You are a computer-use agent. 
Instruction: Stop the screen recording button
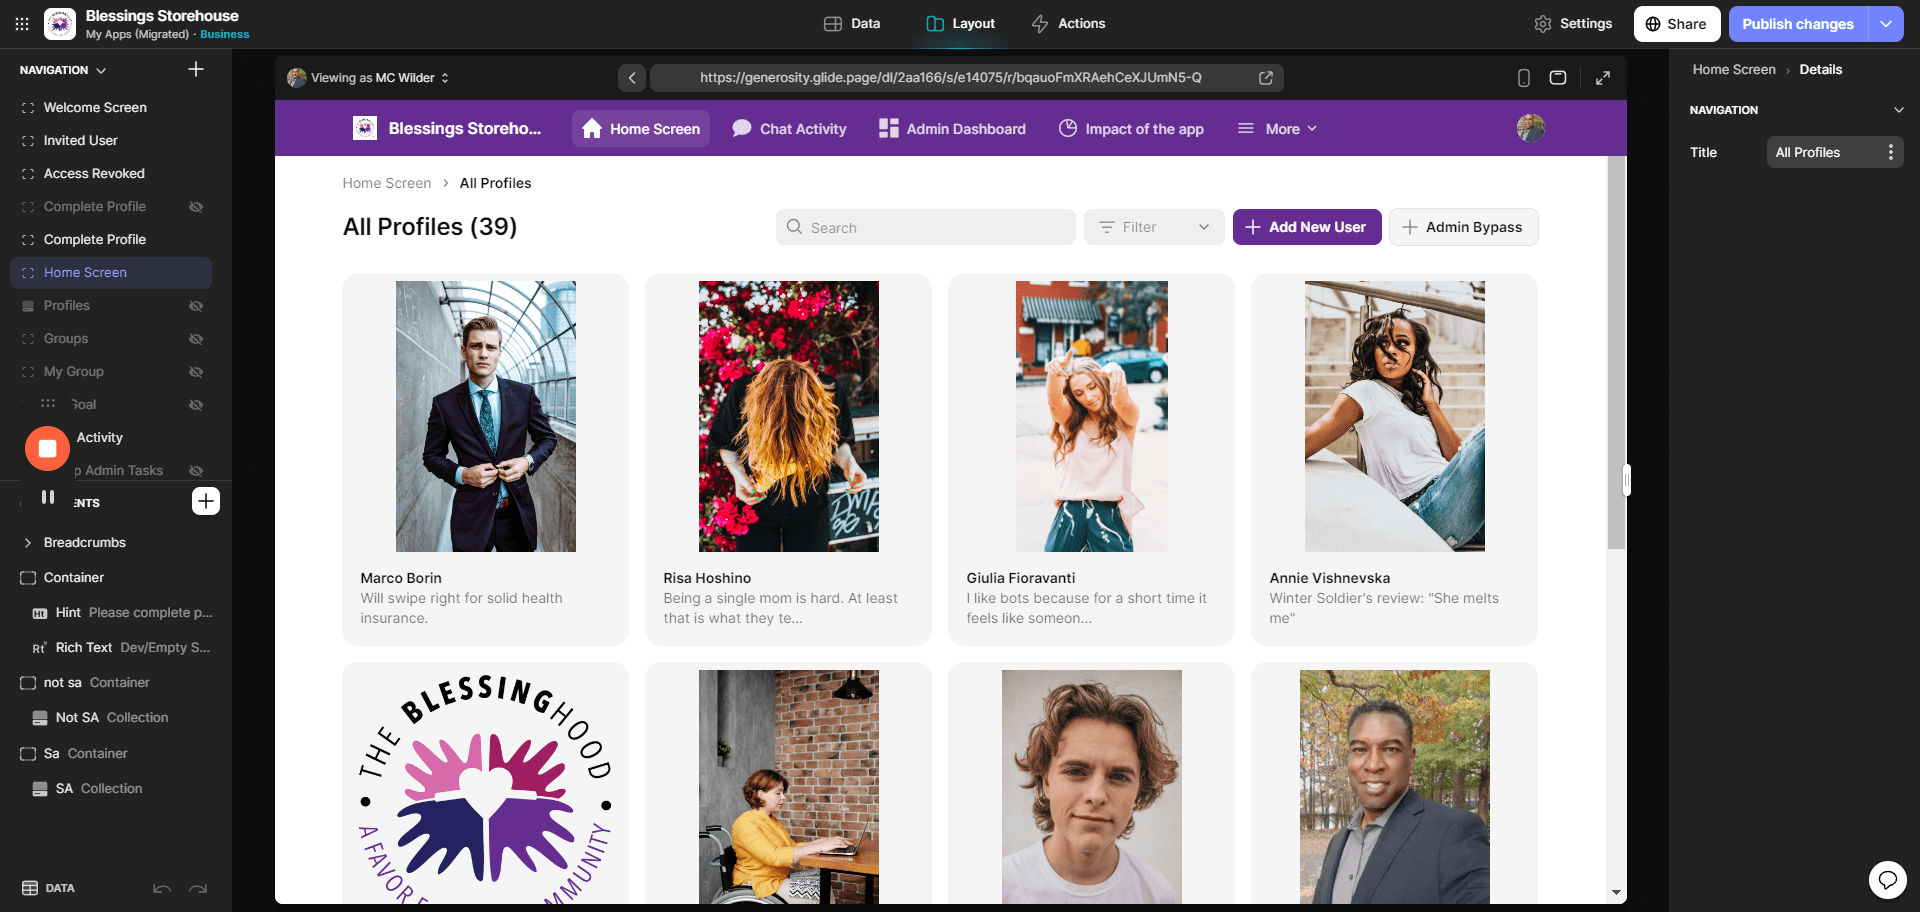pyautogui.click(x=47, y=449)
